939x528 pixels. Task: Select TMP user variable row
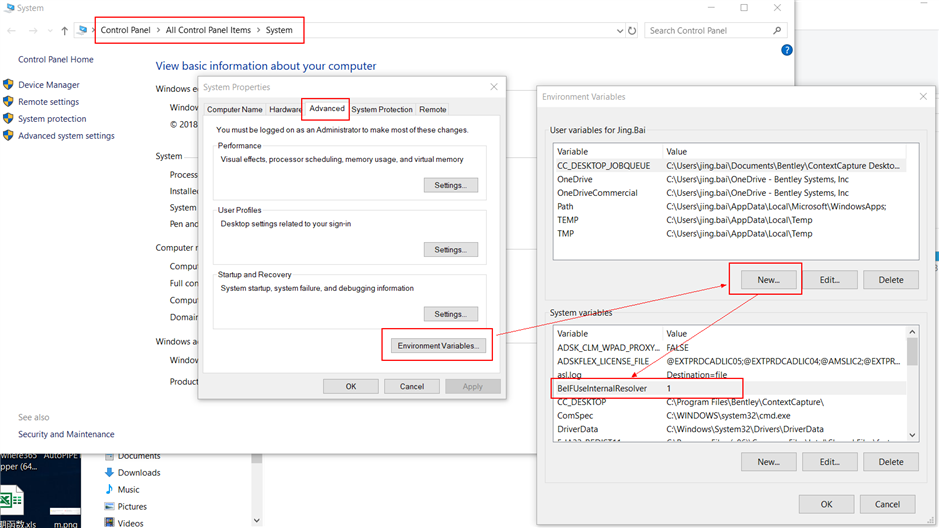click(x=729, y=233)
